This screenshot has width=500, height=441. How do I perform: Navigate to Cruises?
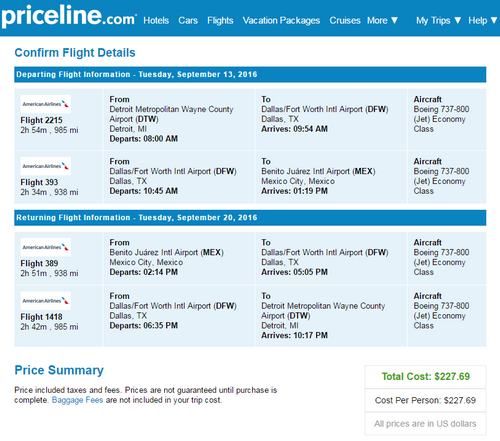[x=345, y=21]
